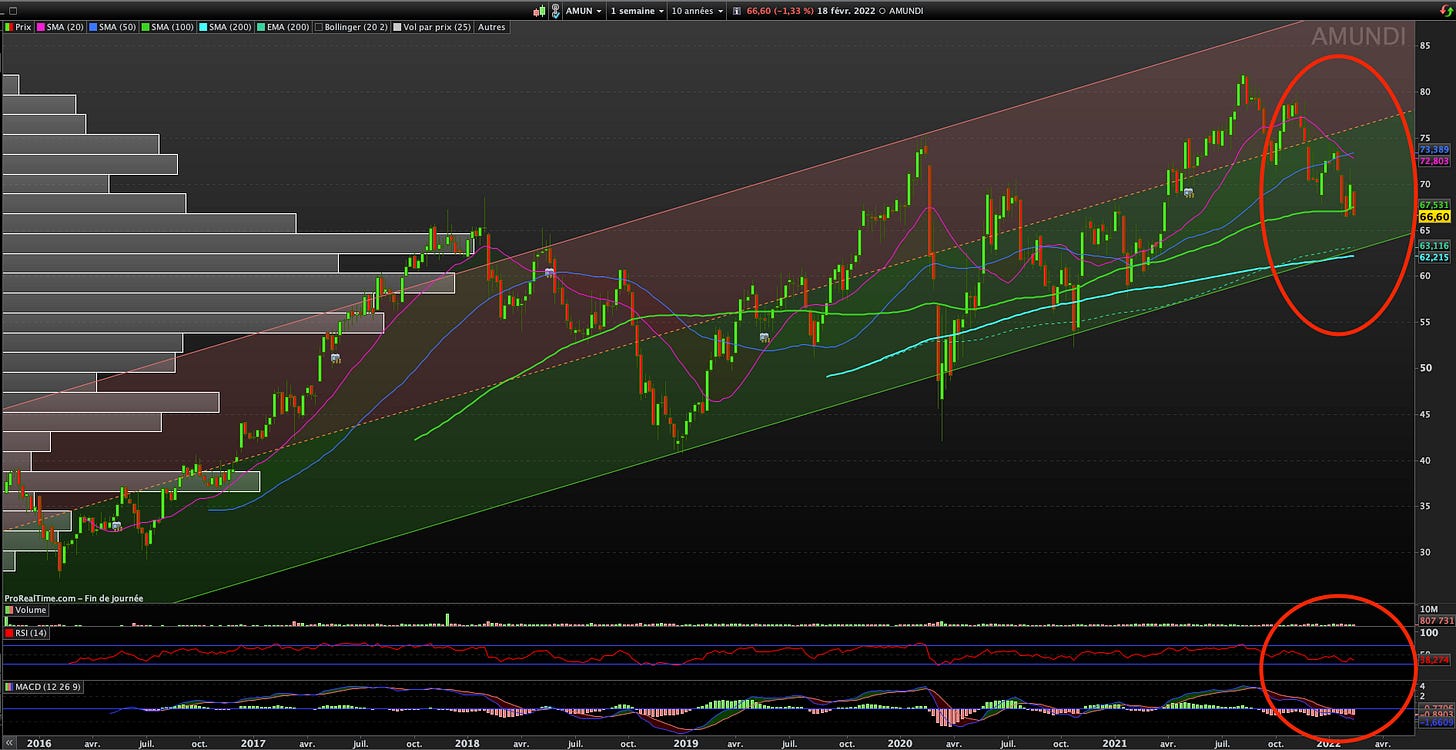1456x750 pixels.
Task: Click the 18 févr. 2022 date
Action: [x=846, y=11]
